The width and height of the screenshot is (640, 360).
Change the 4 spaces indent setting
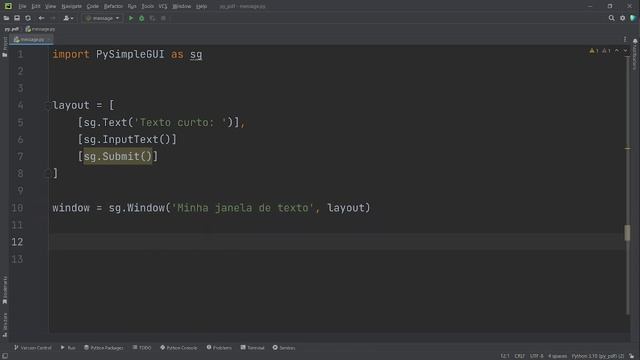pos(558,356)
